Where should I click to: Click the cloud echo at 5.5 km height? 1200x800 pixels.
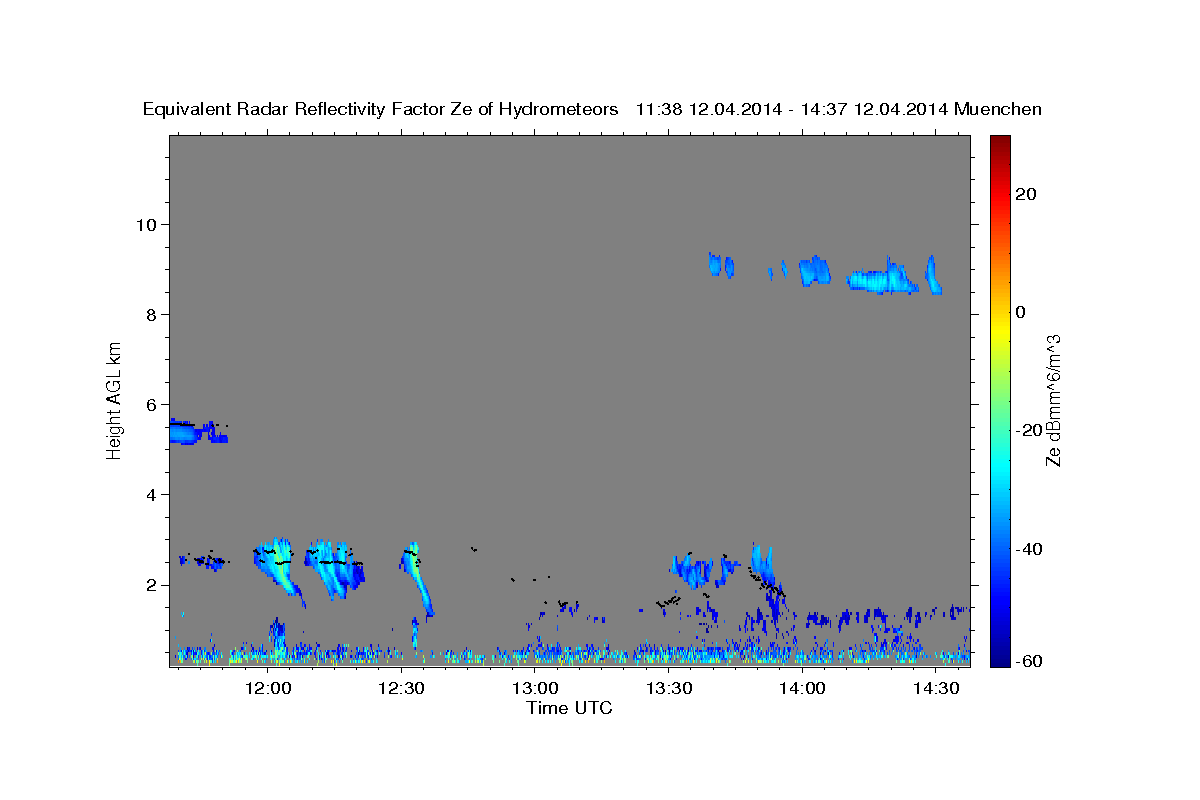197,431
